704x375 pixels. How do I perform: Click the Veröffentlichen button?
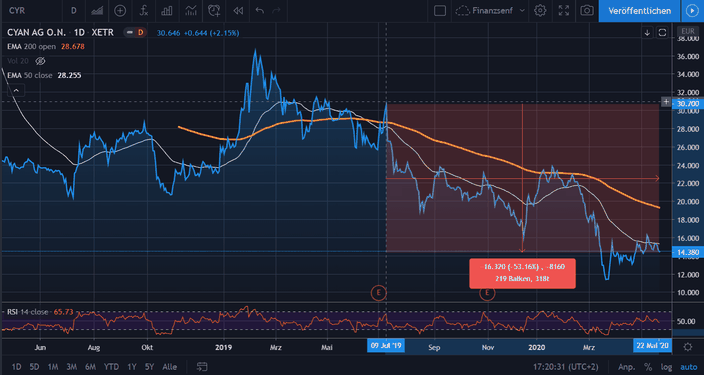(639, 11)
